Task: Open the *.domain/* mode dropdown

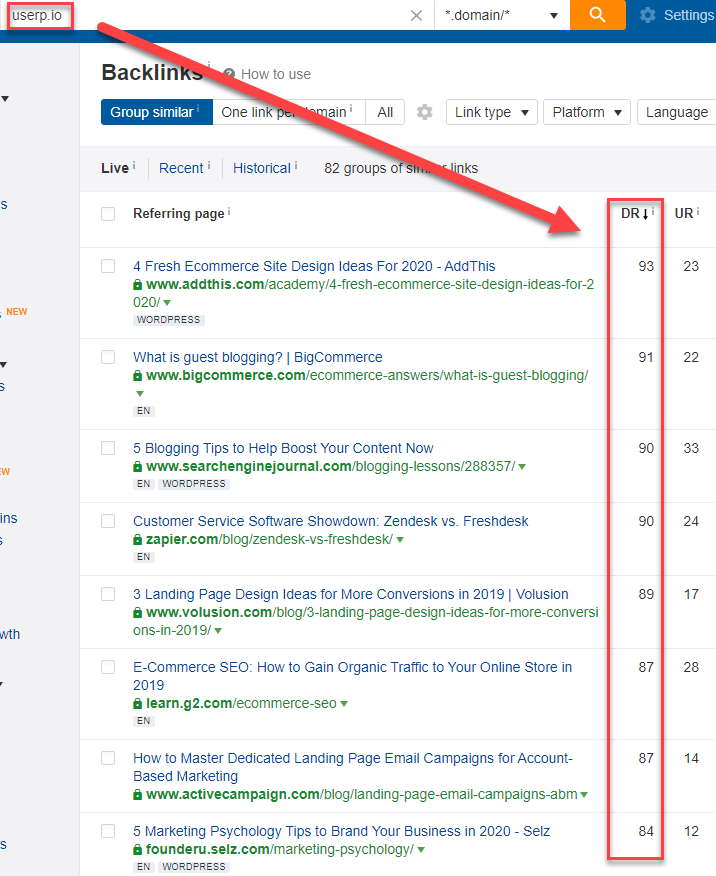Action: click(502, 15)
